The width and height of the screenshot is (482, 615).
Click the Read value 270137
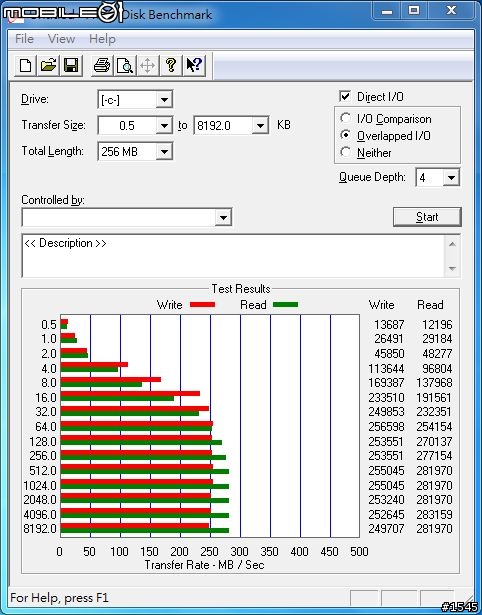point(434,442)
